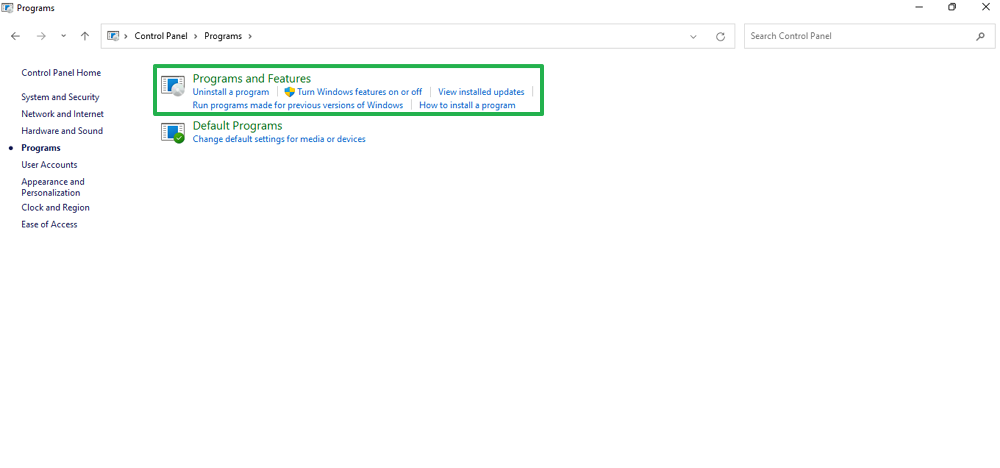Expand chevron after Programs breadcrumb
Image resolution: width=1000 pixels, height=468 pixels.
250,36
